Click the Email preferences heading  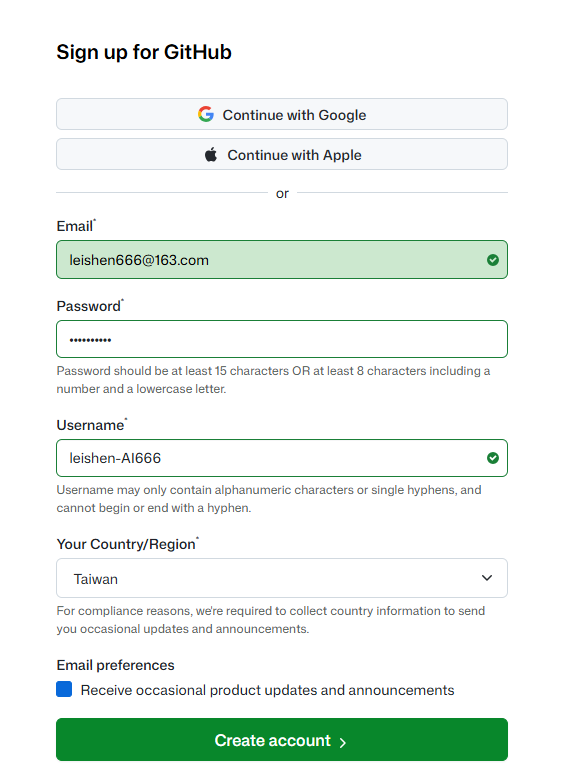[x=116, y=665]
